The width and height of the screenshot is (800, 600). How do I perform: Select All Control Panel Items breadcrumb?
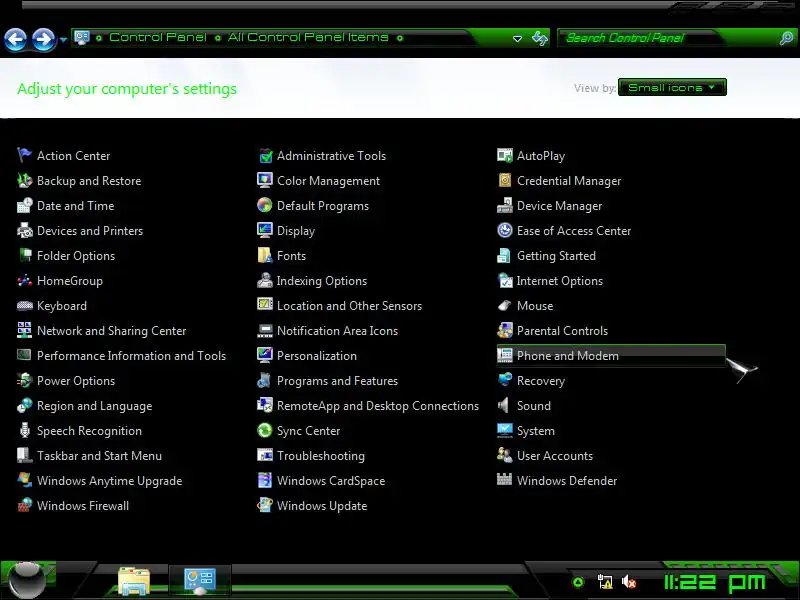click(x=308, y=37)
